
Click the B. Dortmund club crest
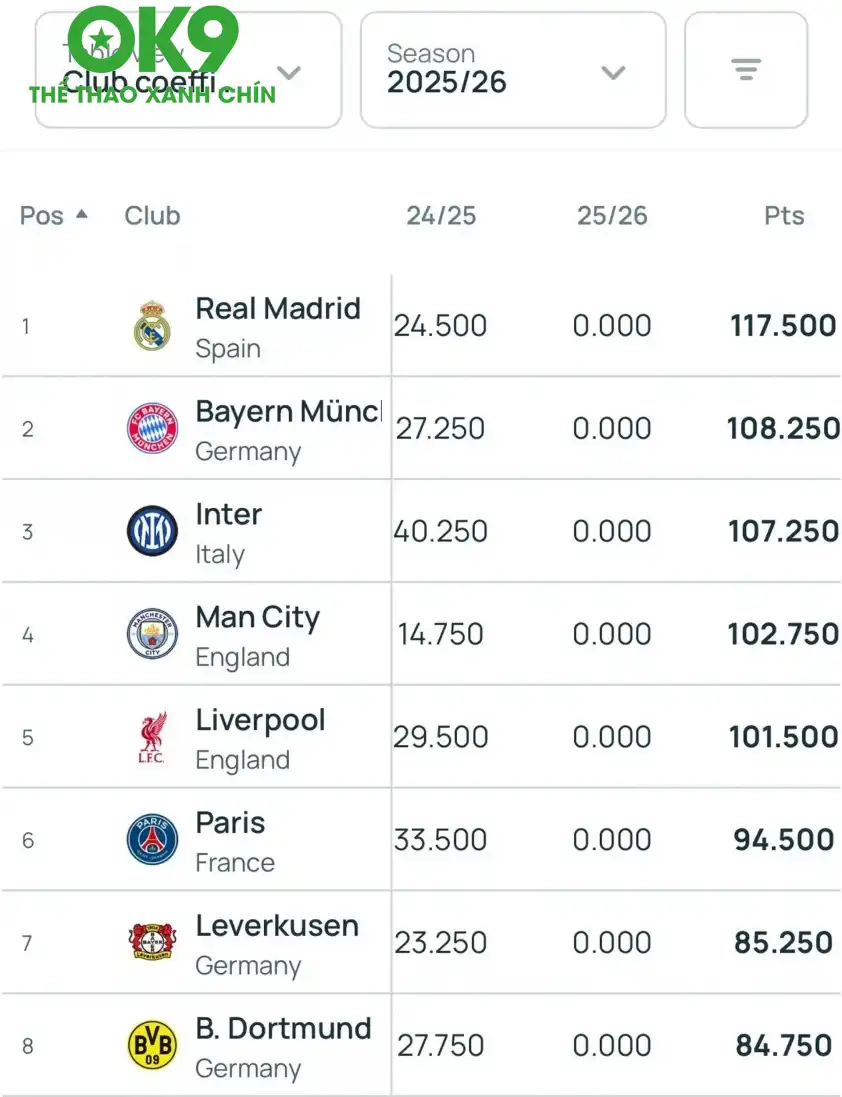click(152, 1044)
